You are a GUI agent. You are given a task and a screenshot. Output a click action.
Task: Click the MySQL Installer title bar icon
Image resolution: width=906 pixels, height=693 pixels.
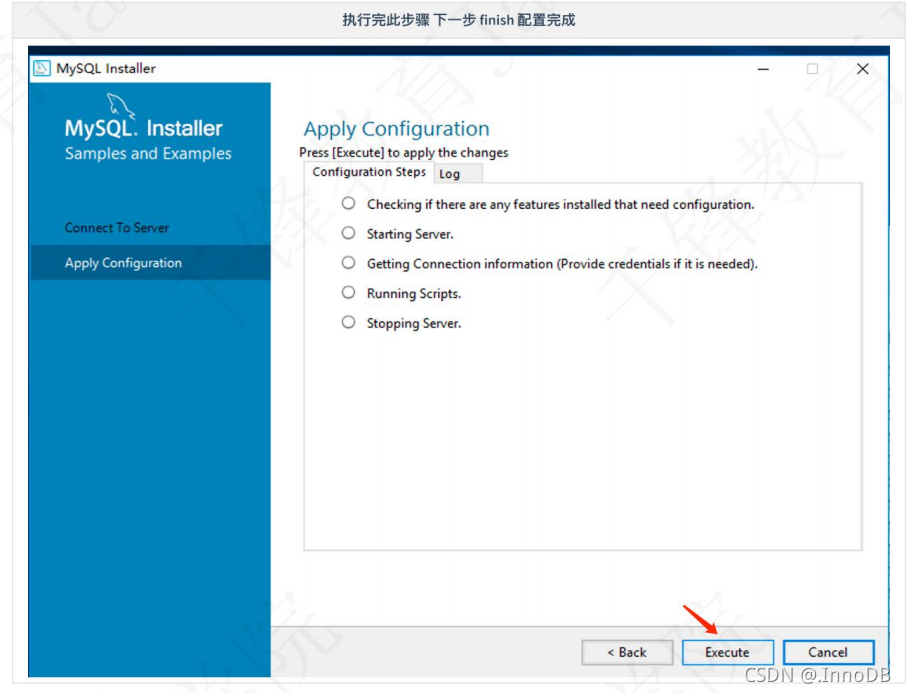42,68
